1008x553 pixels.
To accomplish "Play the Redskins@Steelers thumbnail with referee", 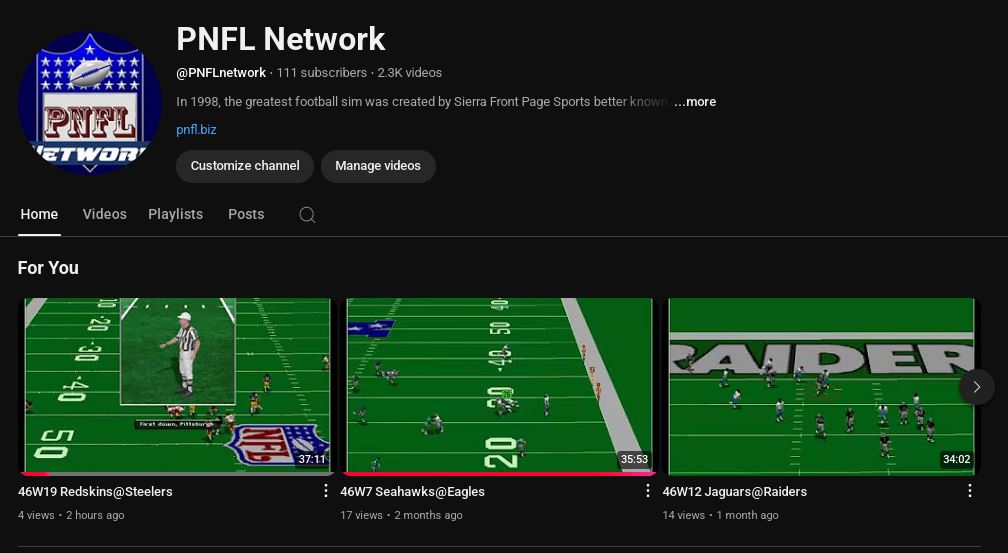I will coord(177,386).
